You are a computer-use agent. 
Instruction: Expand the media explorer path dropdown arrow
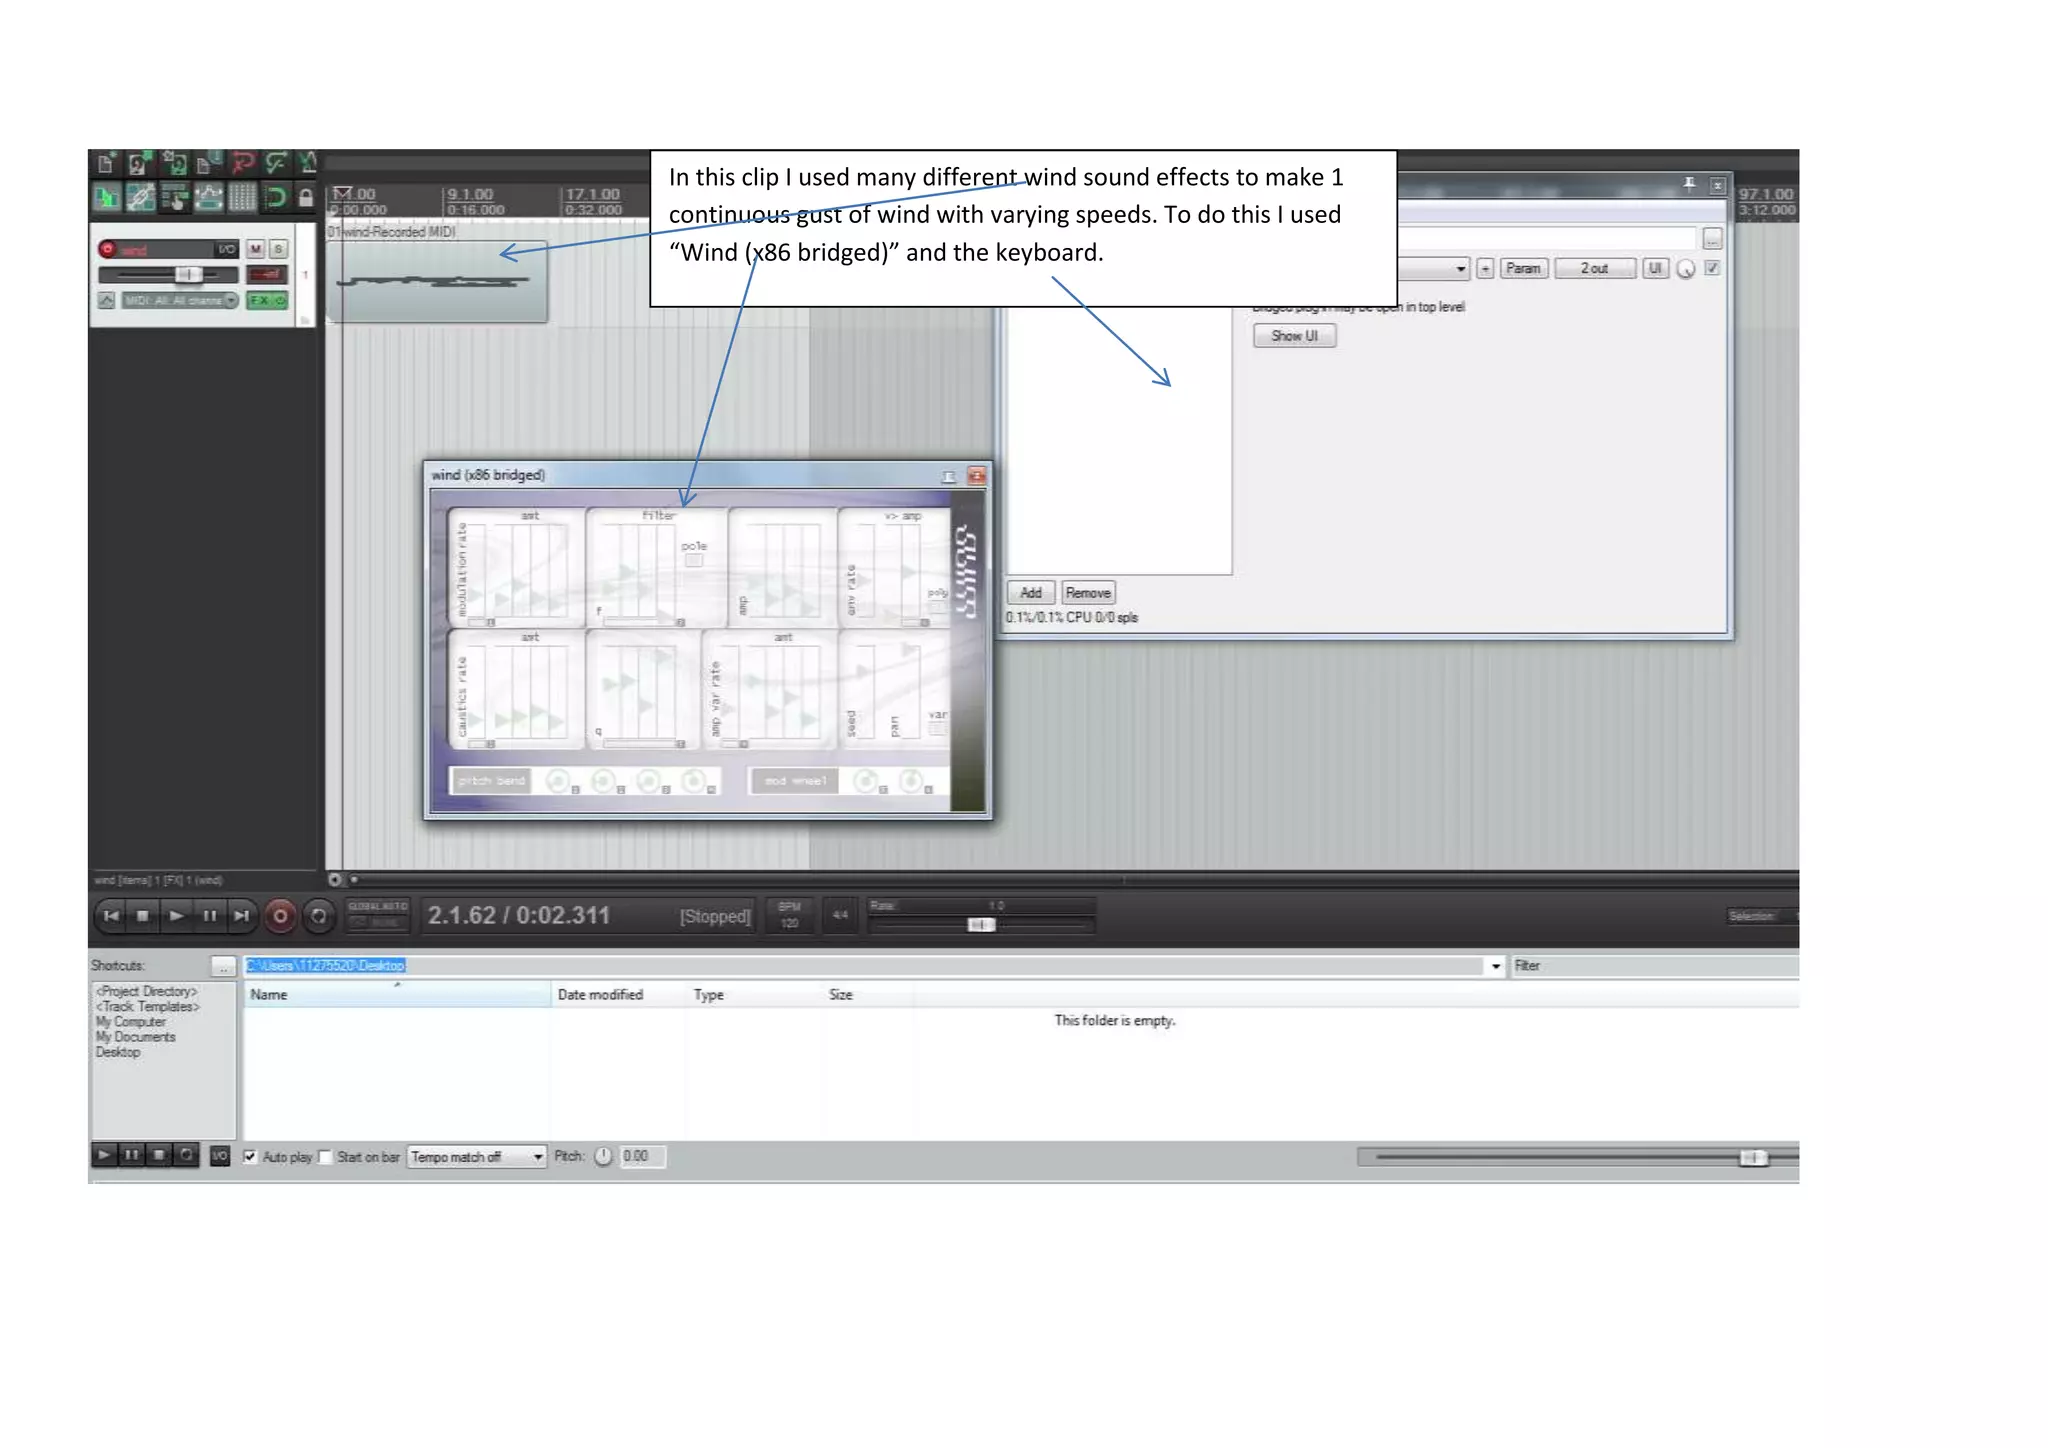coord(1496,966)
